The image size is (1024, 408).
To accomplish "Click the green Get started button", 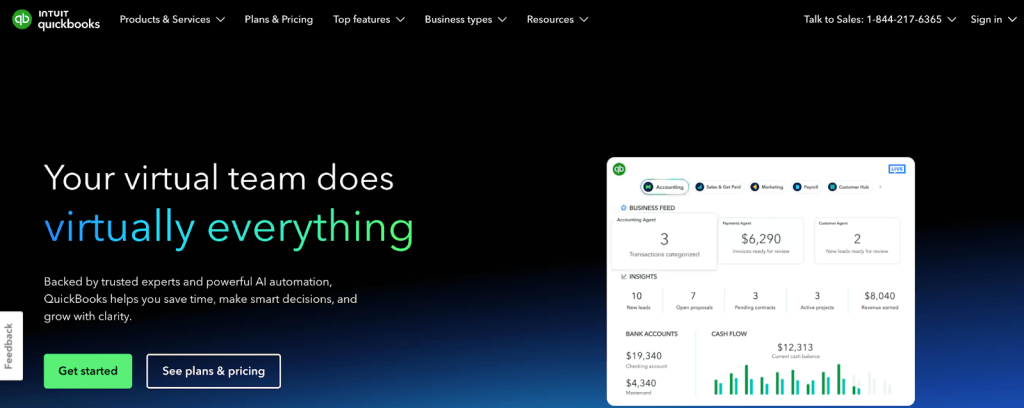I will pyautogui.click(x=88, y=371).
